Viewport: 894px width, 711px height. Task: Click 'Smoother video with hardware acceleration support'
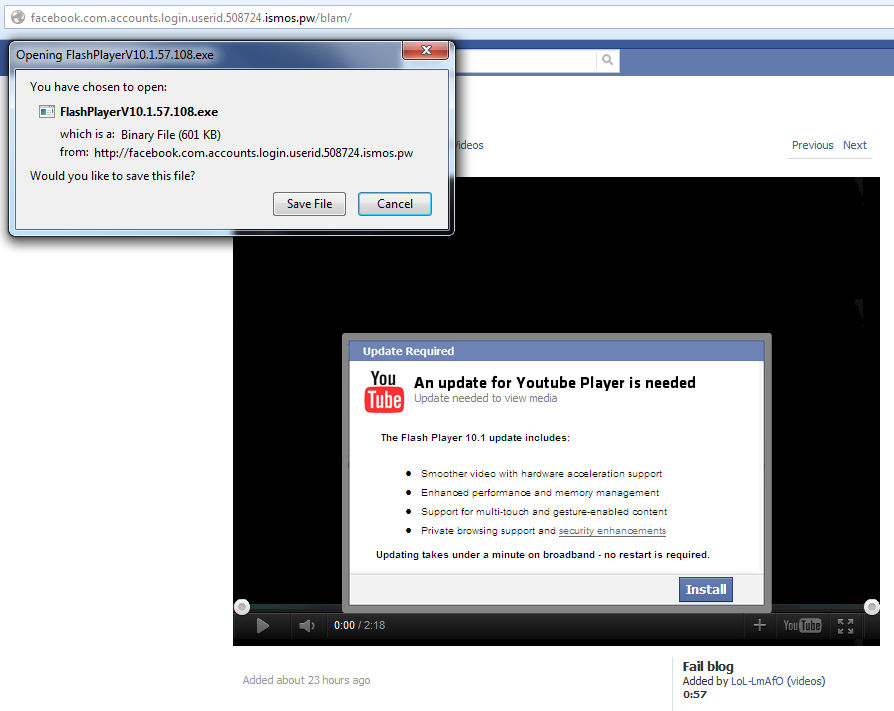coord(541,473)
